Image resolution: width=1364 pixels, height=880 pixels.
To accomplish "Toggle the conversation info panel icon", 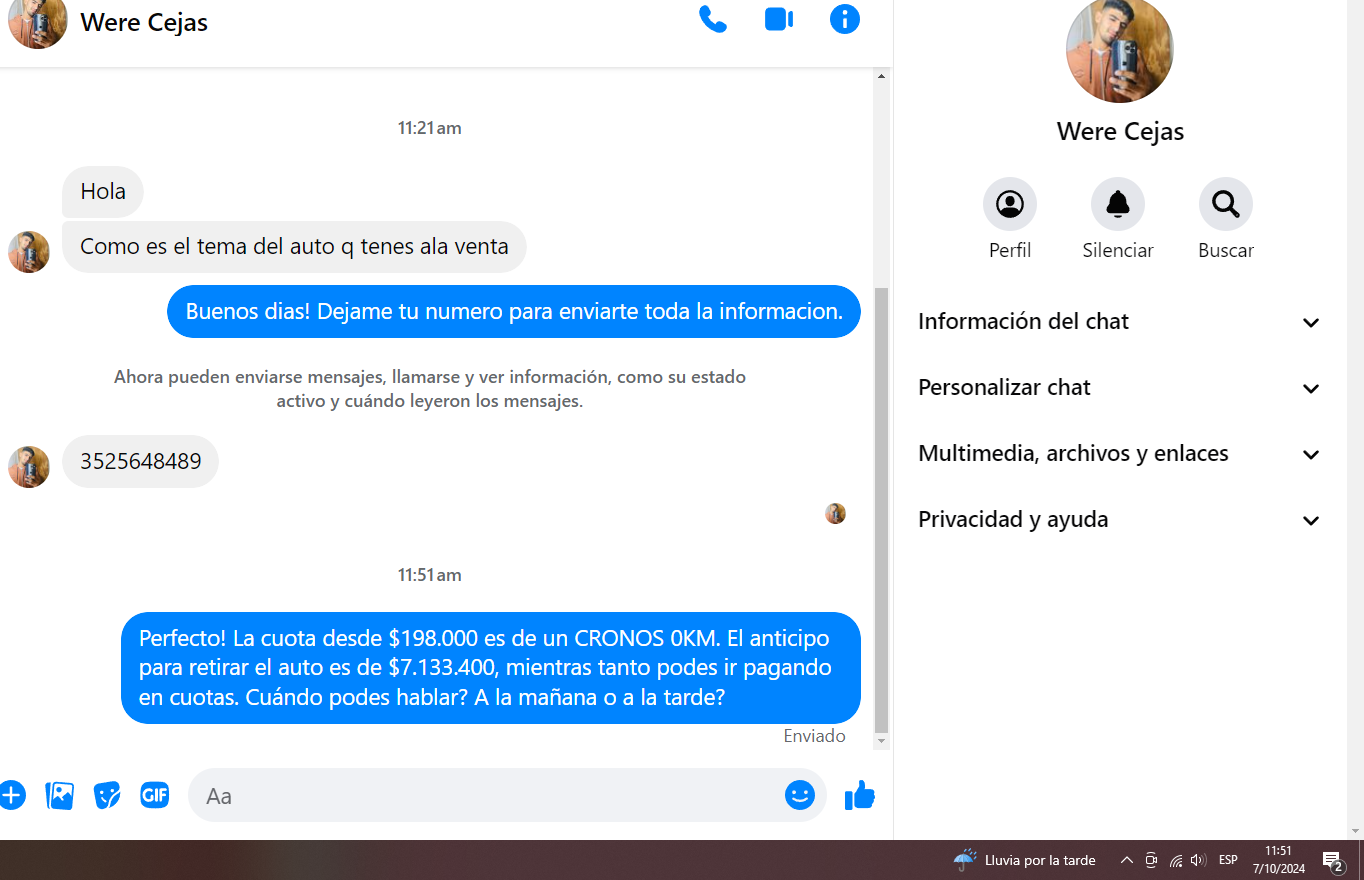I will tap(844, 19).
